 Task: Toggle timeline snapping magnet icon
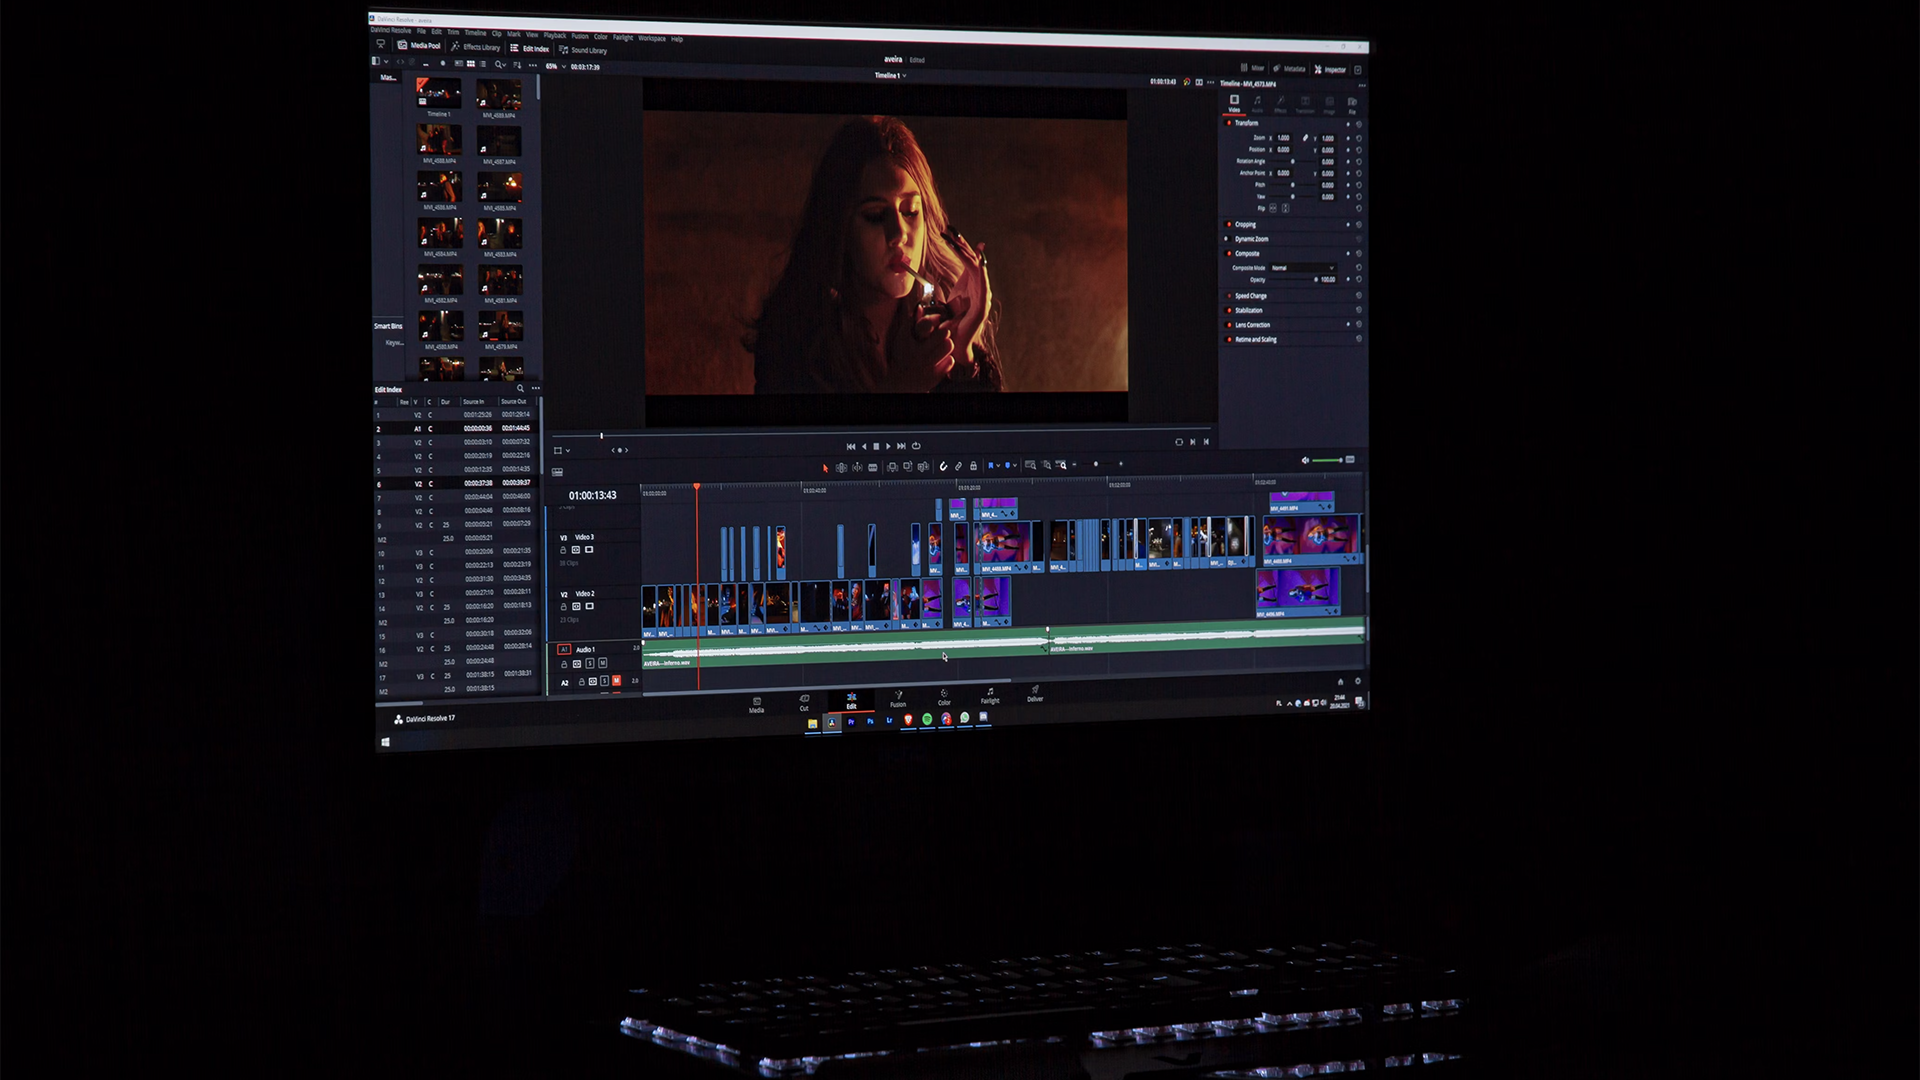coord(943,466)
